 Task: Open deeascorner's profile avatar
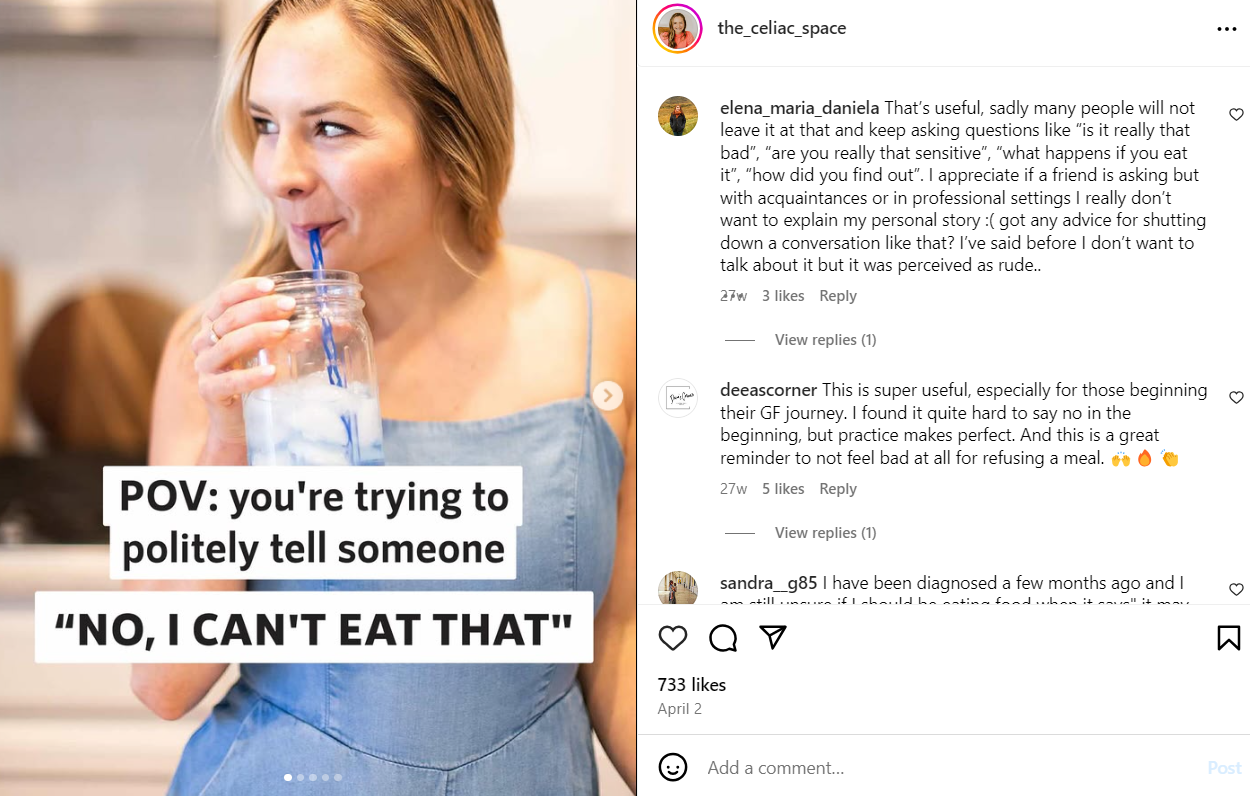tap(678, 398)
